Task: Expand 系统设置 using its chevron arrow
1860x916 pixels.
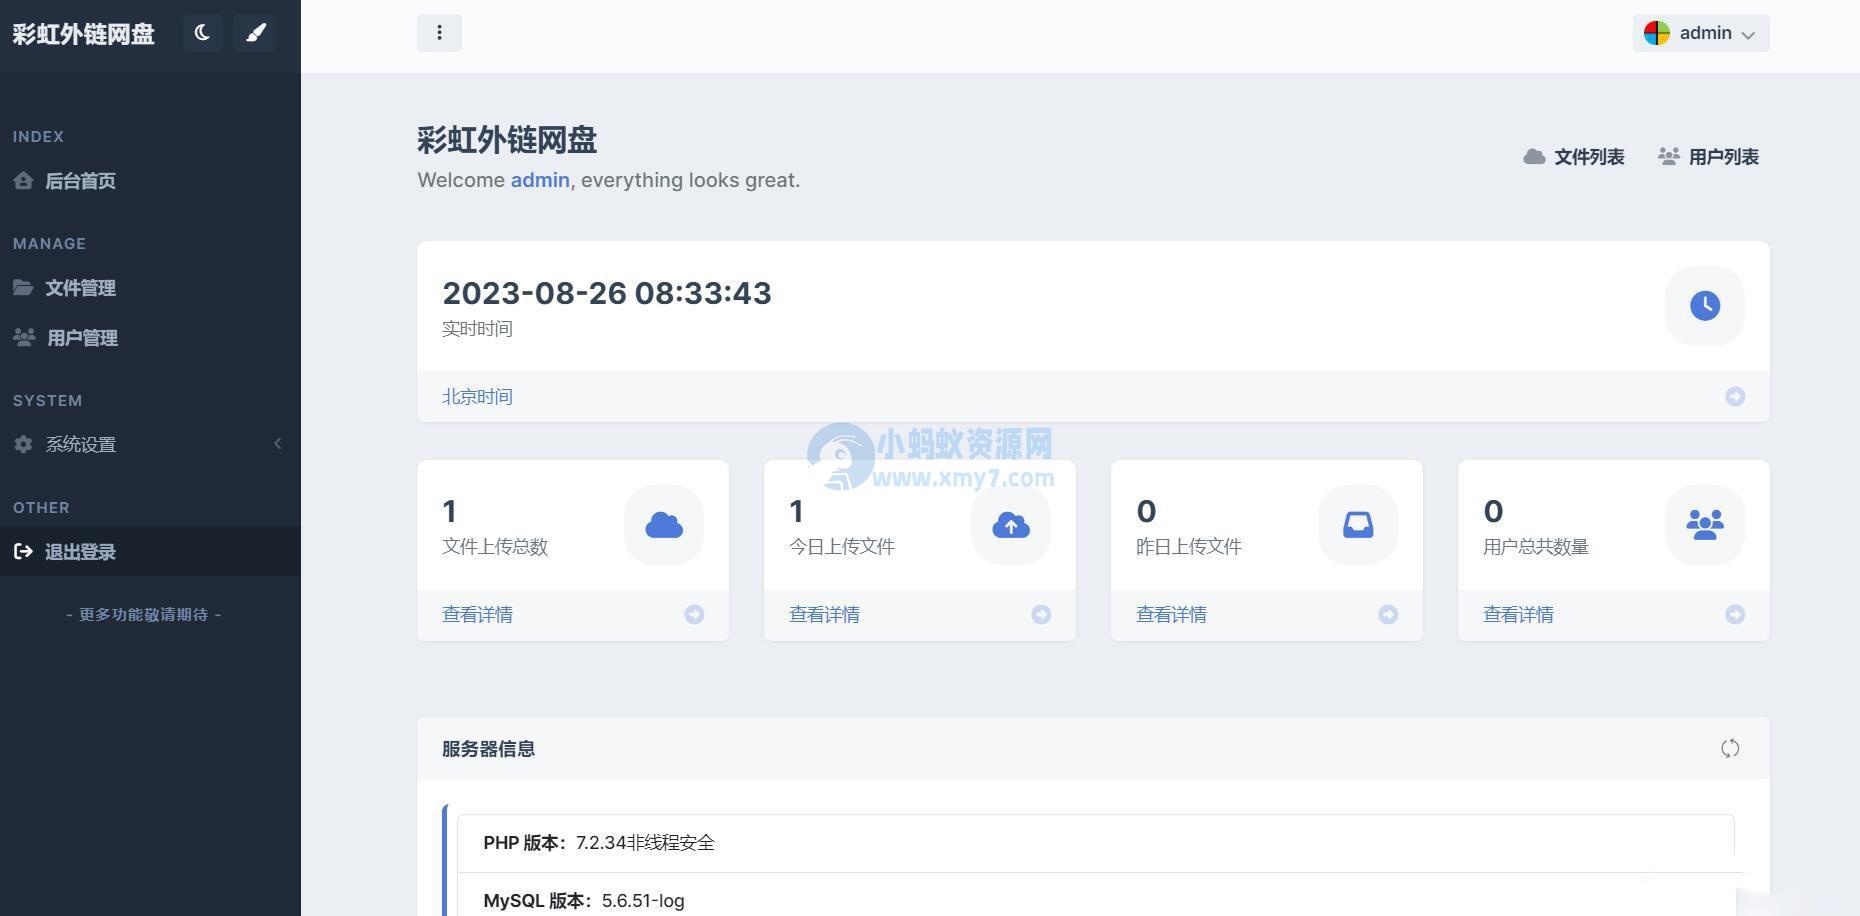Action: coord(278,443)
